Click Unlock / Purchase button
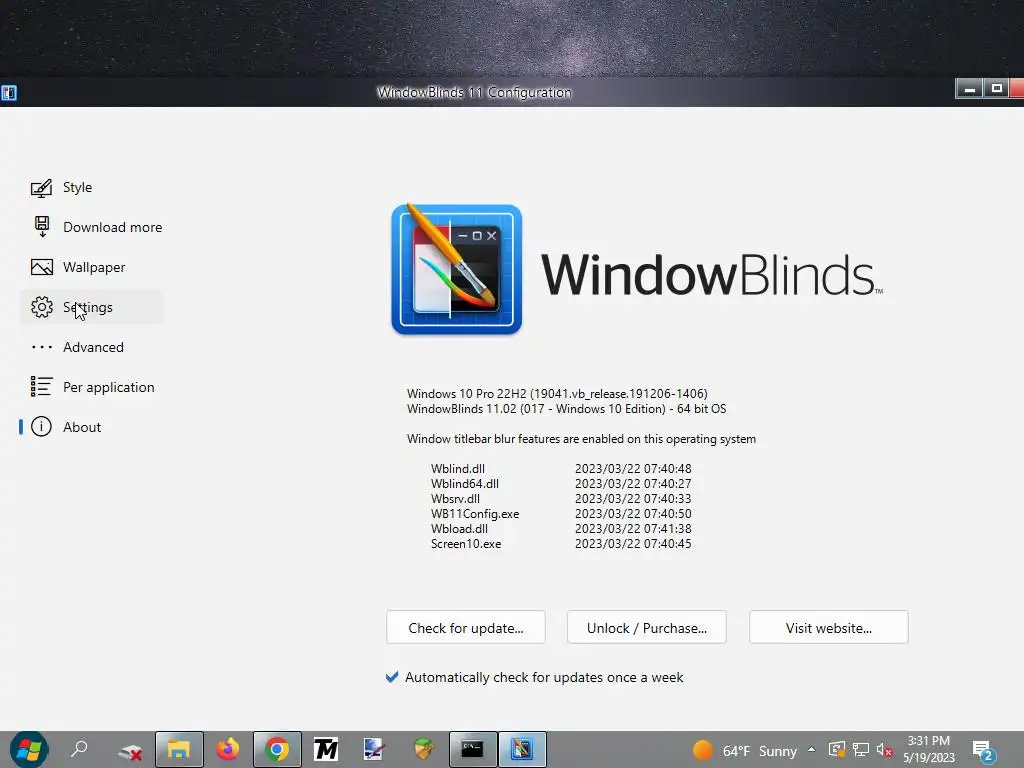 tap(647, 628)
